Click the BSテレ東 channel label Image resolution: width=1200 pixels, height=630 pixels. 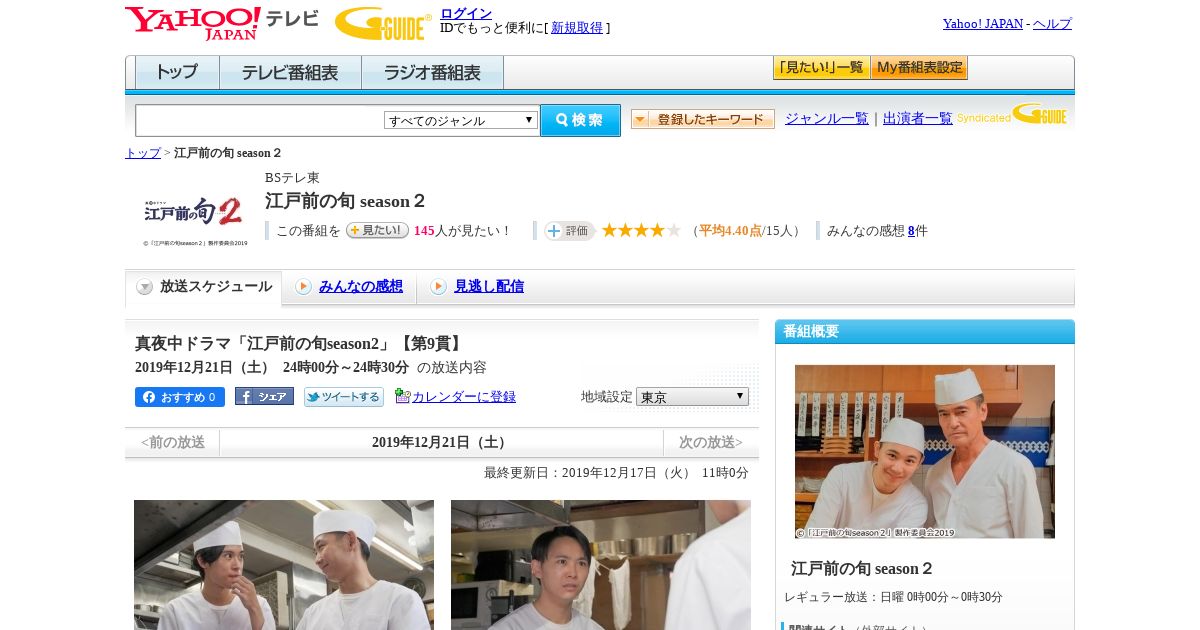[x=292, y=178]
